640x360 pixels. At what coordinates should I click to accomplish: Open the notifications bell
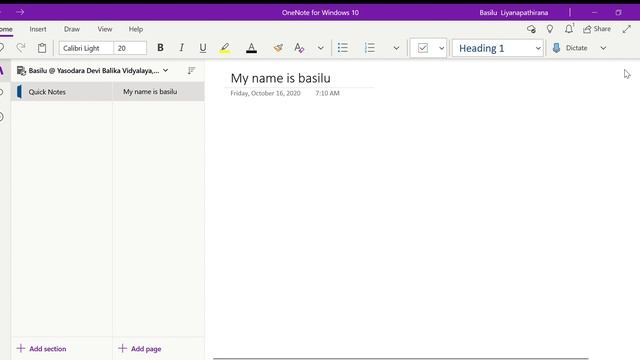569,29
